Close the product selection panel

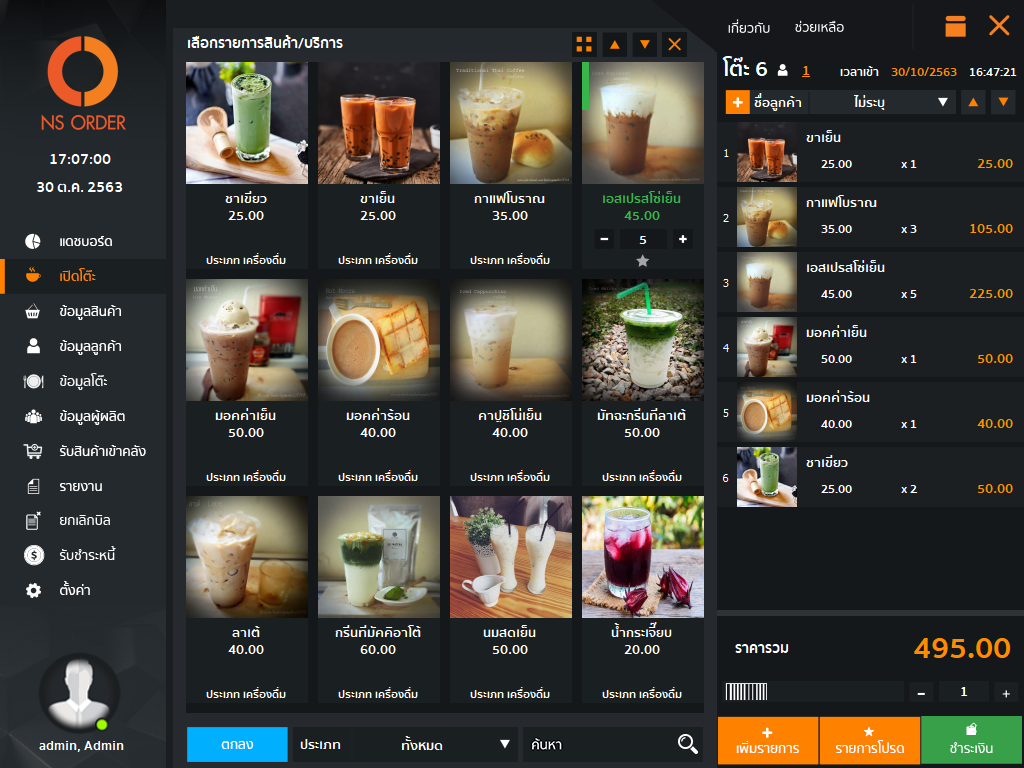click(x=675, y=44)
